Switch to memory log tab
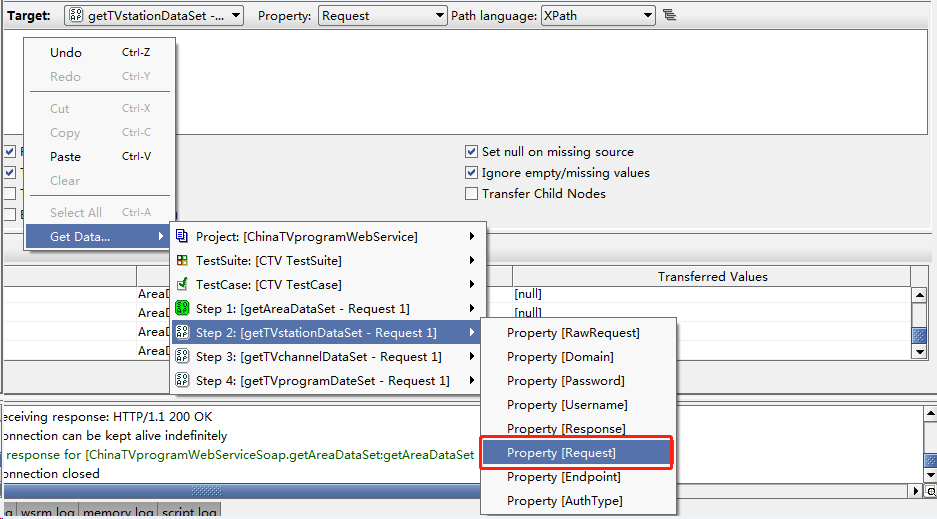The height and width of the screenshot is (519, 937). pyautogui.click(x=118, y=512)
